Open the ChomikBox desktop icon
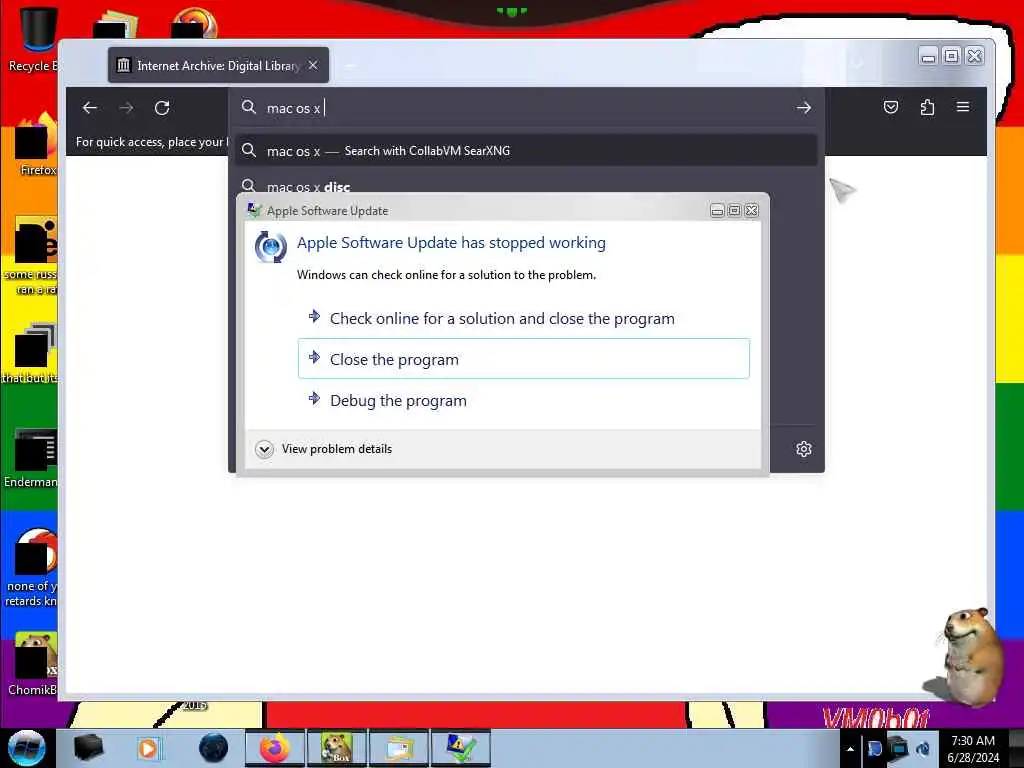Image resolution: width=1024 pixels, height=768 pixels. click(33, 663)
